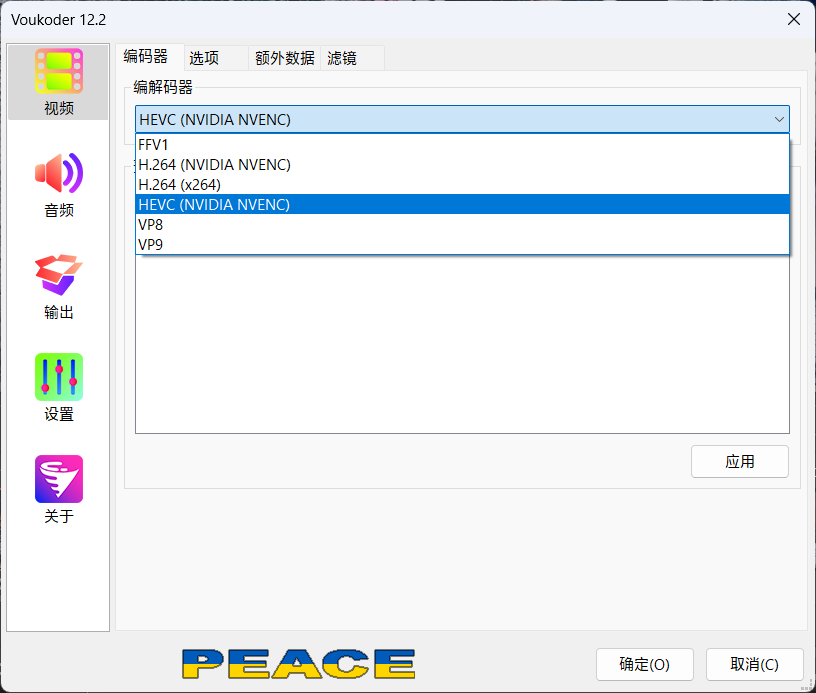Switch to the 编码器 tab
Image resolution: width=816 pixels, height=693 pixels.
(146, 57)
